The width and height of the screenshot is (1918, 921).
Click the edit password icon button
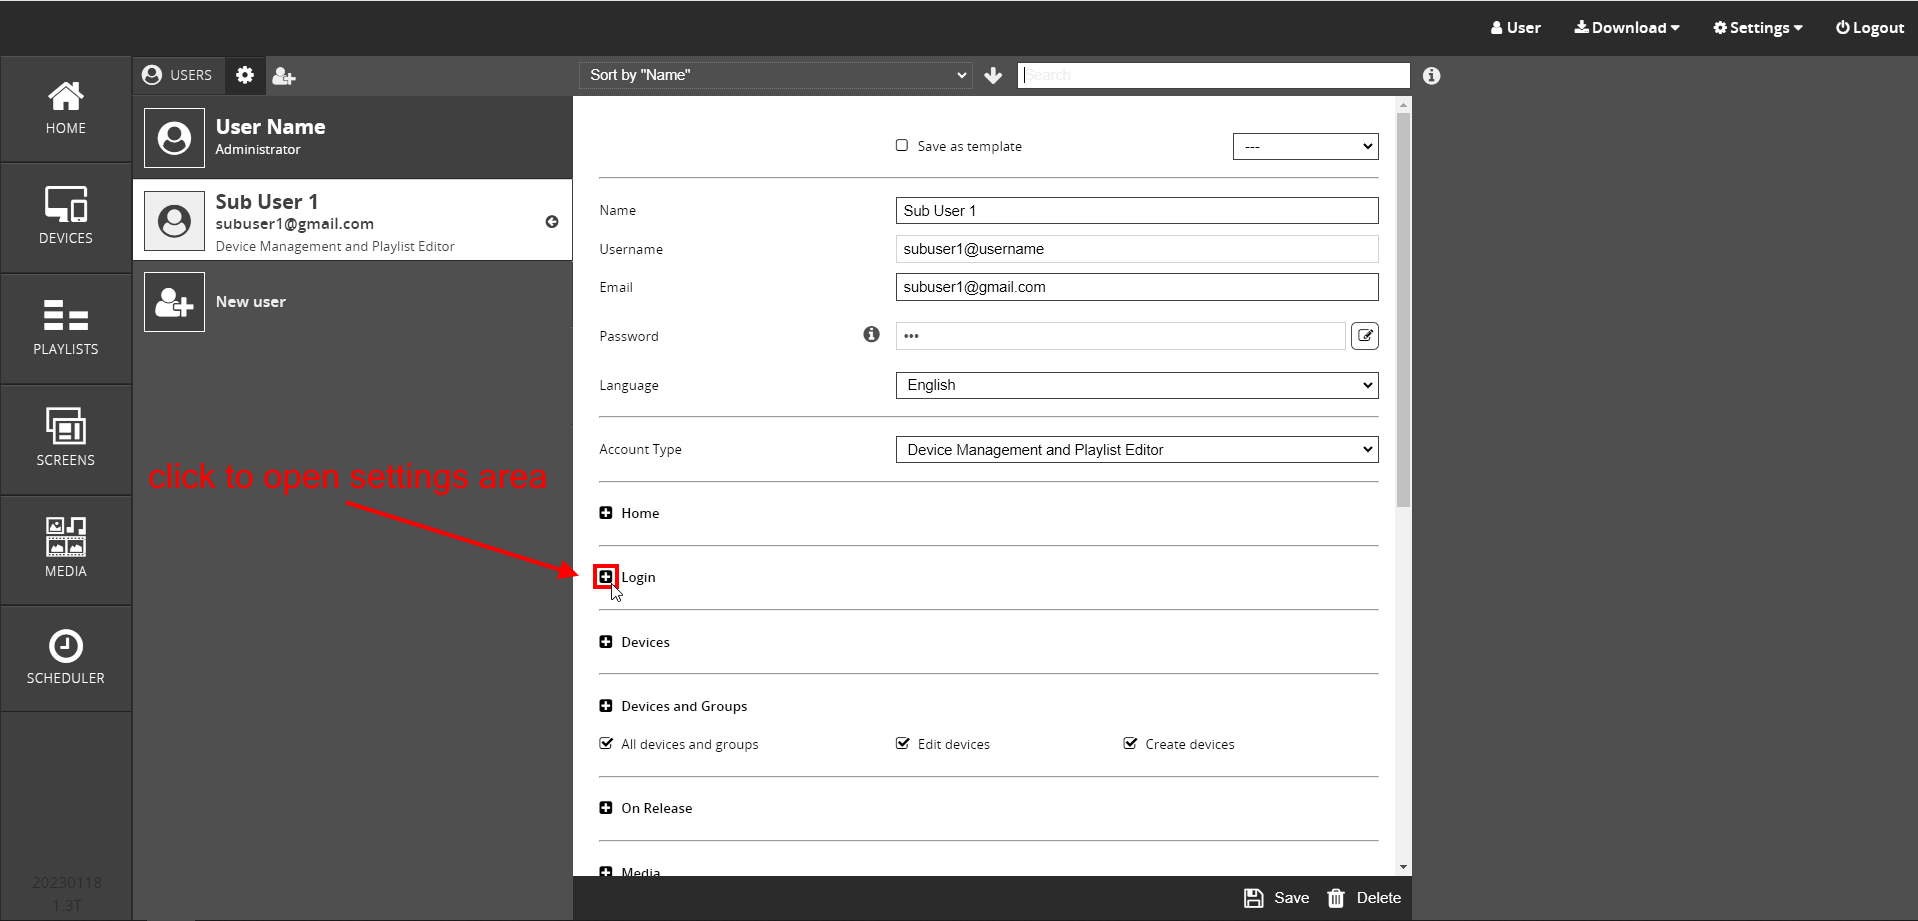[1365, 336]
